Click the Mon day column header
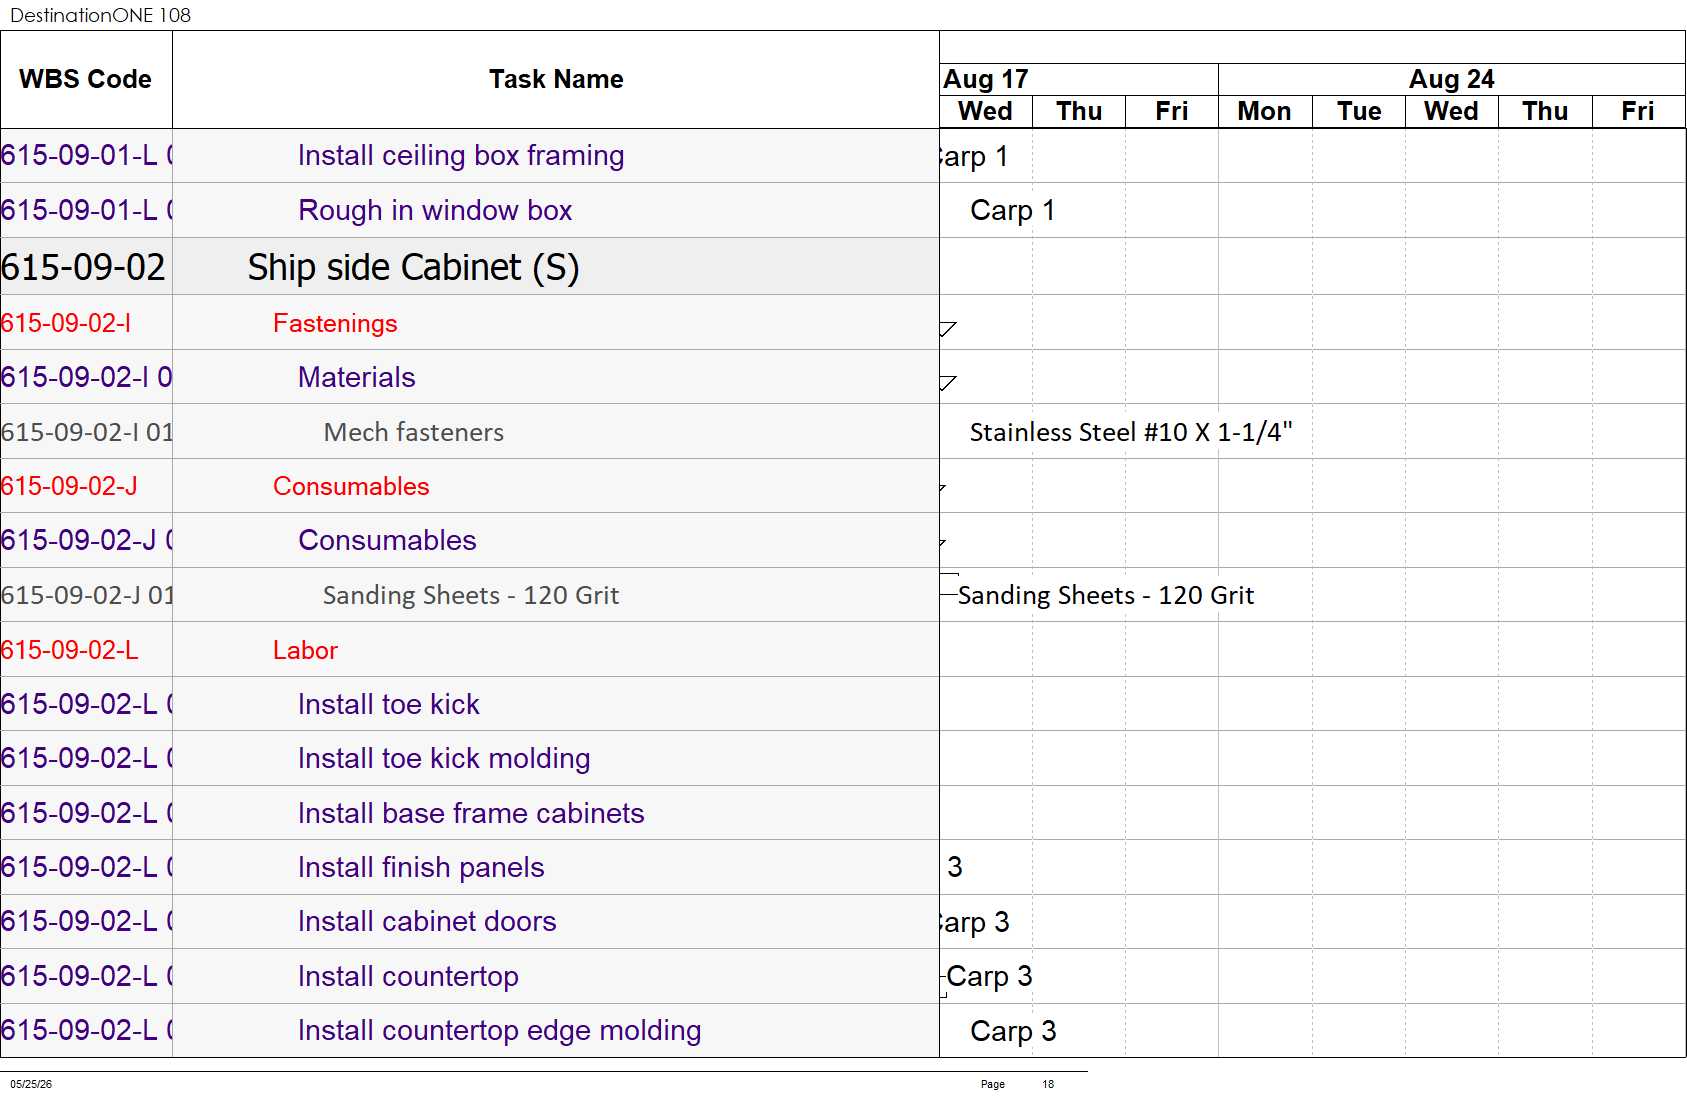1687x1097 pixels. (x=1264, y=111)
